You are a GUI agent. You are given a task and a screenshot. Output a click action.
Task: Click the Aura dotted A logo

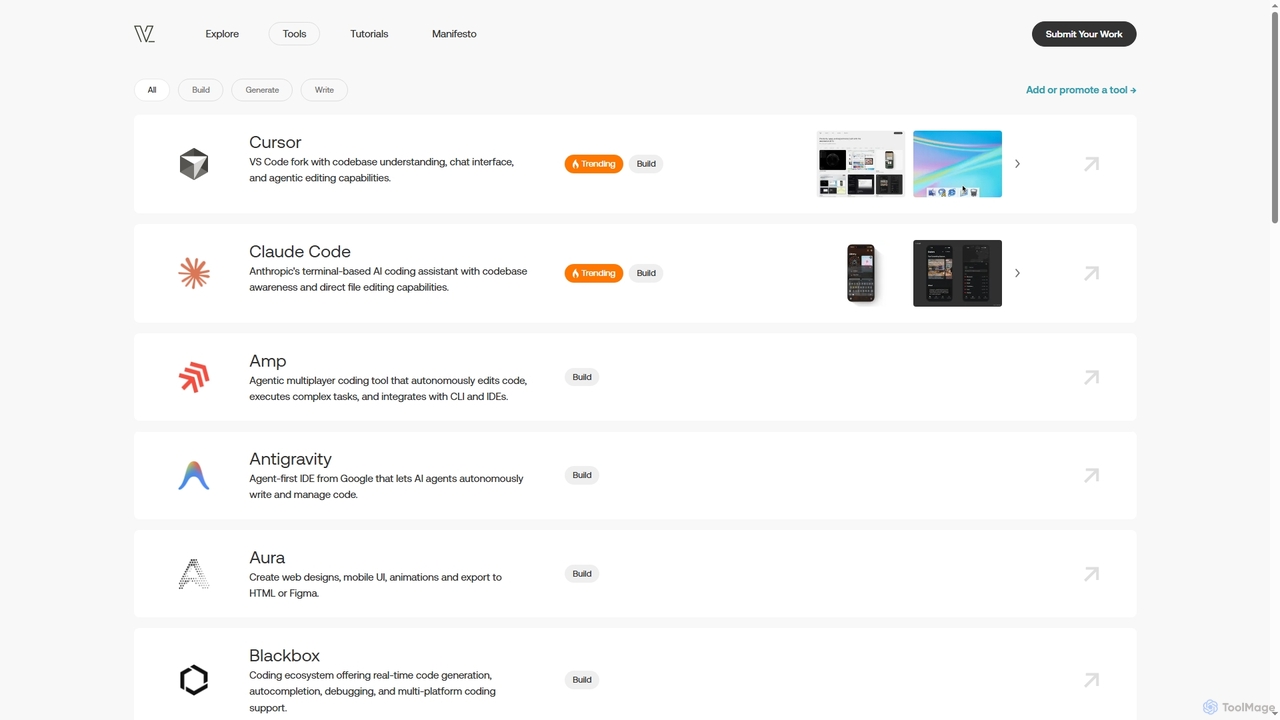(x=194, y=574)
